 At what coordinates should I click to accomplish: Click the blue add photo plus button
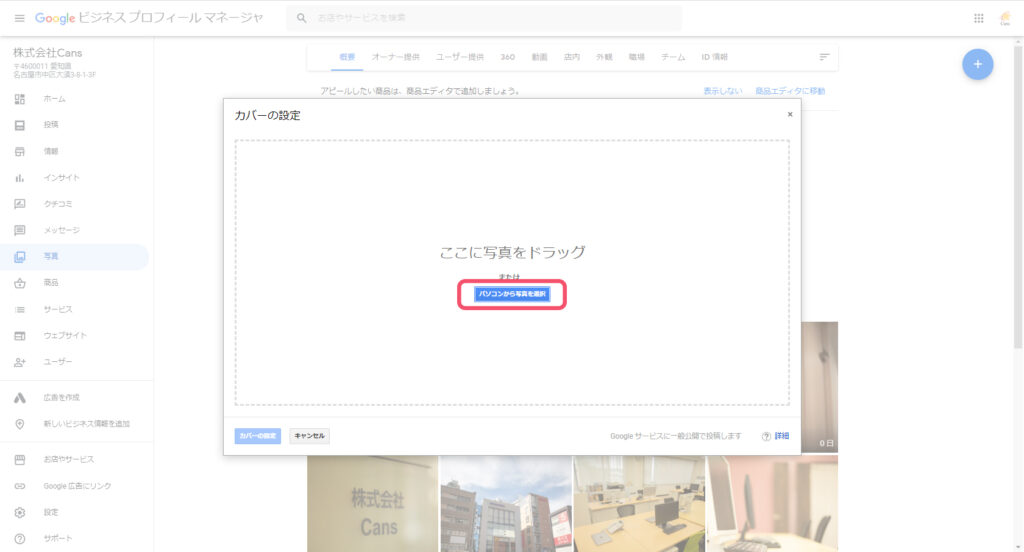point(977,64)
